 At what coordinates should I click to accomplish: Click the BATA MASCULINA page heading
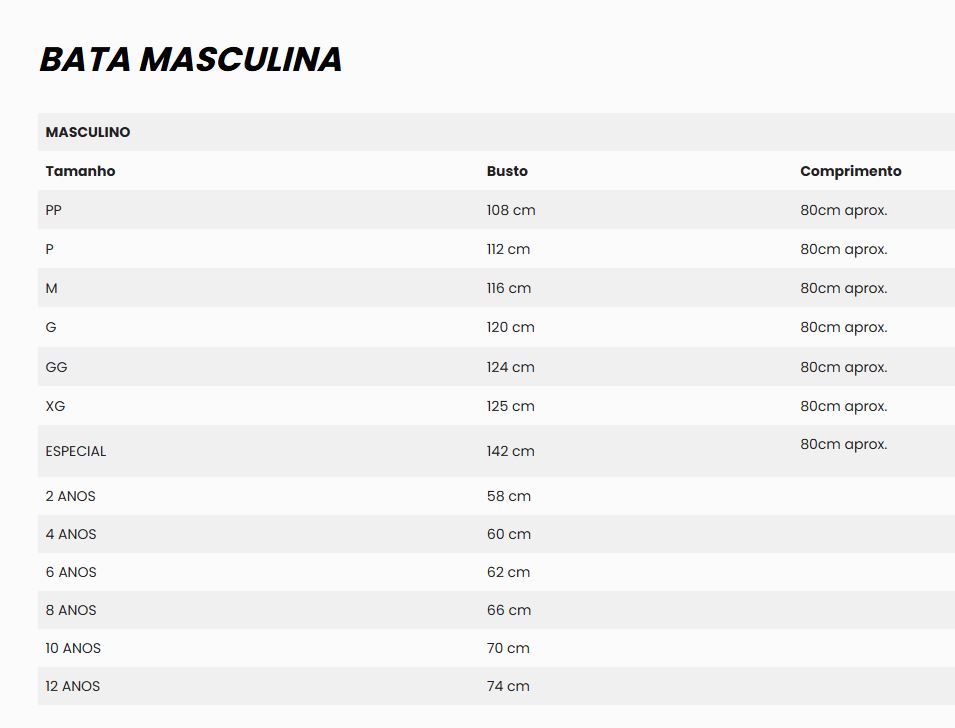190,60
